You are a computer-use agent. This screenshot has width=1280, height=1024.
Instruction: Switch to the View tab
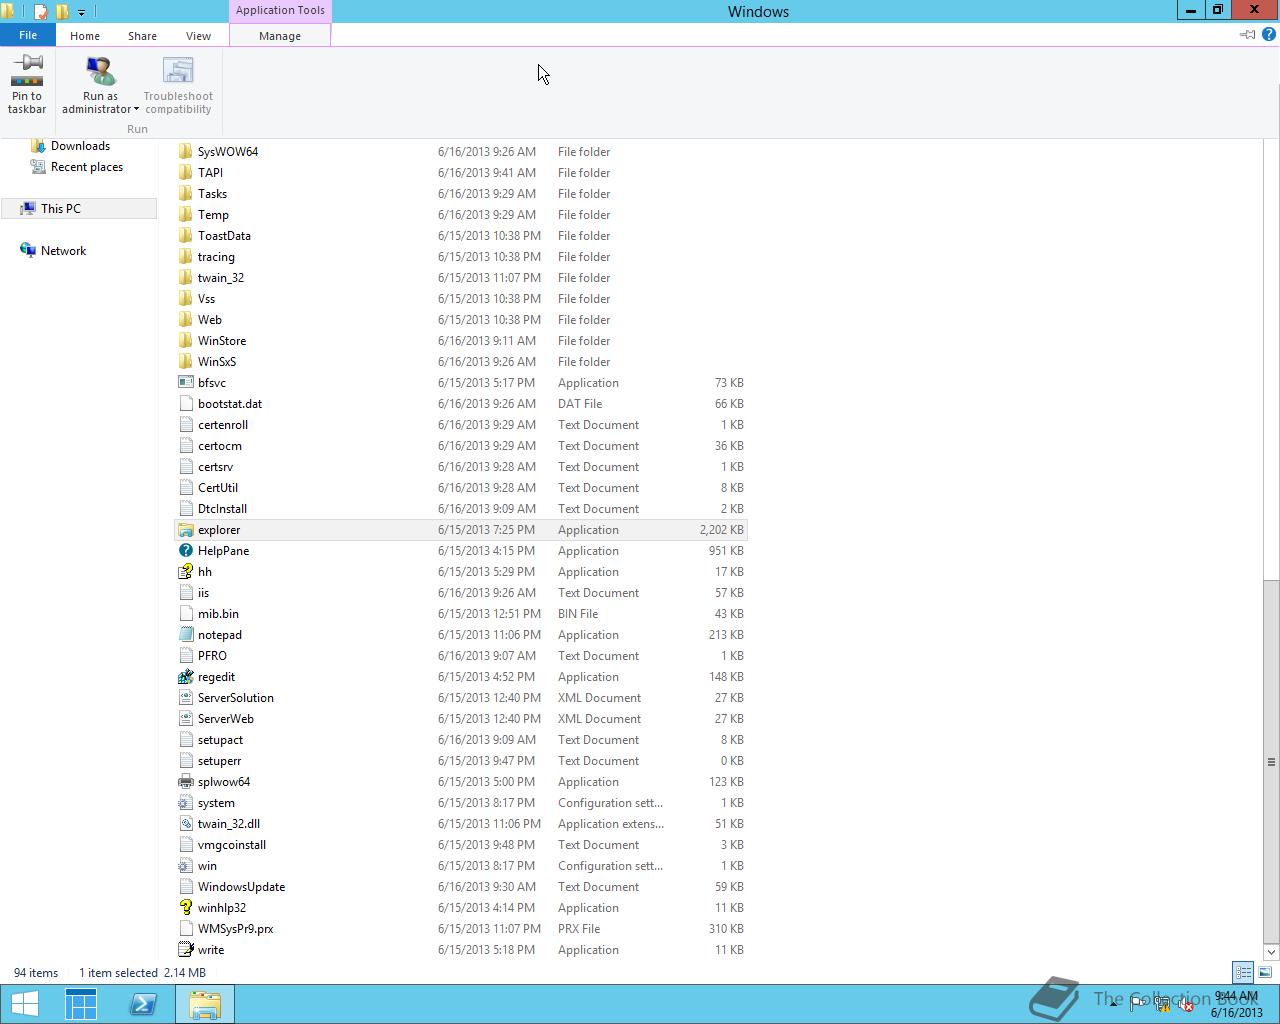pyautogui.click(x=198, y=36)
